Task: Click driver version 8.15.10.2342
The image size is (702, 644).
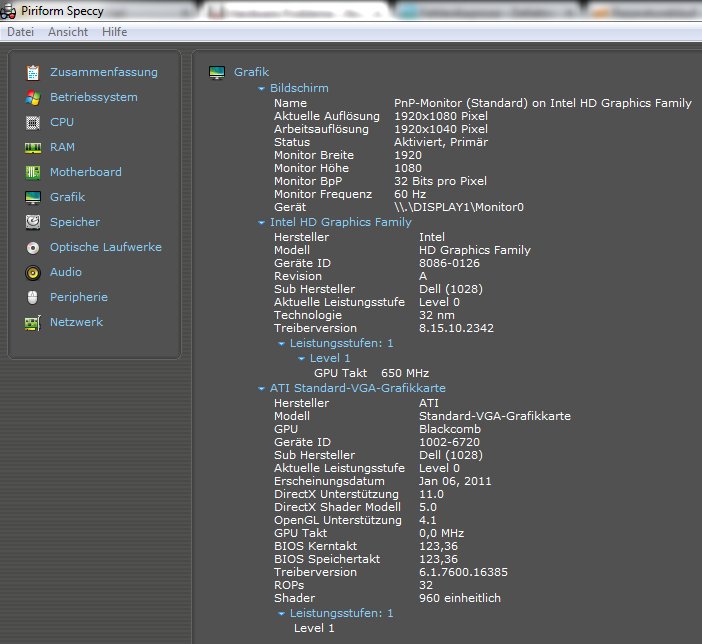Action: (456, 328)
